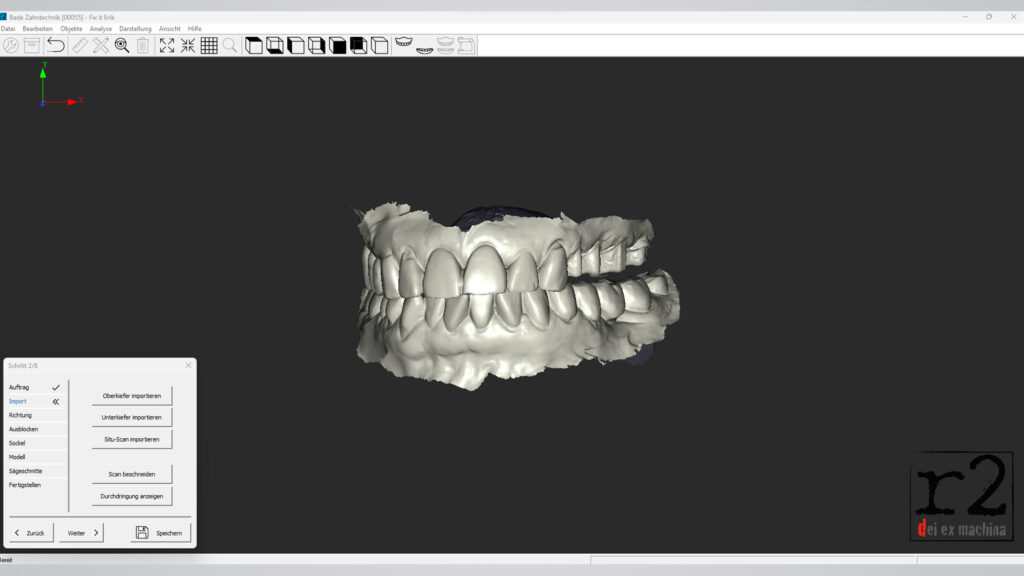Go to next step with Weiter
1024x576 pixels.
tap(82, 533)
